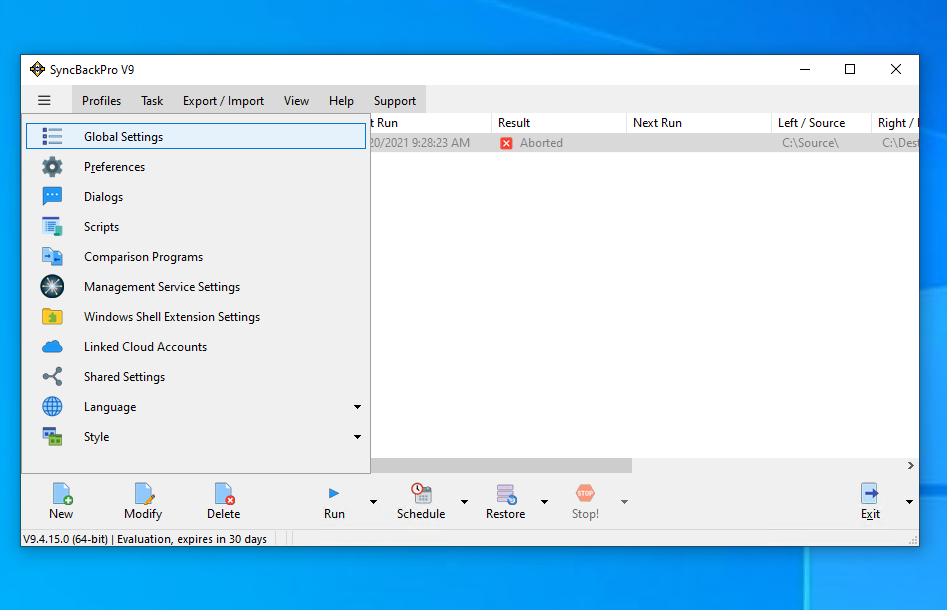Screen dimensions: 947x610
Task: Open the hamburger main menu button
Action: [44, 100]
